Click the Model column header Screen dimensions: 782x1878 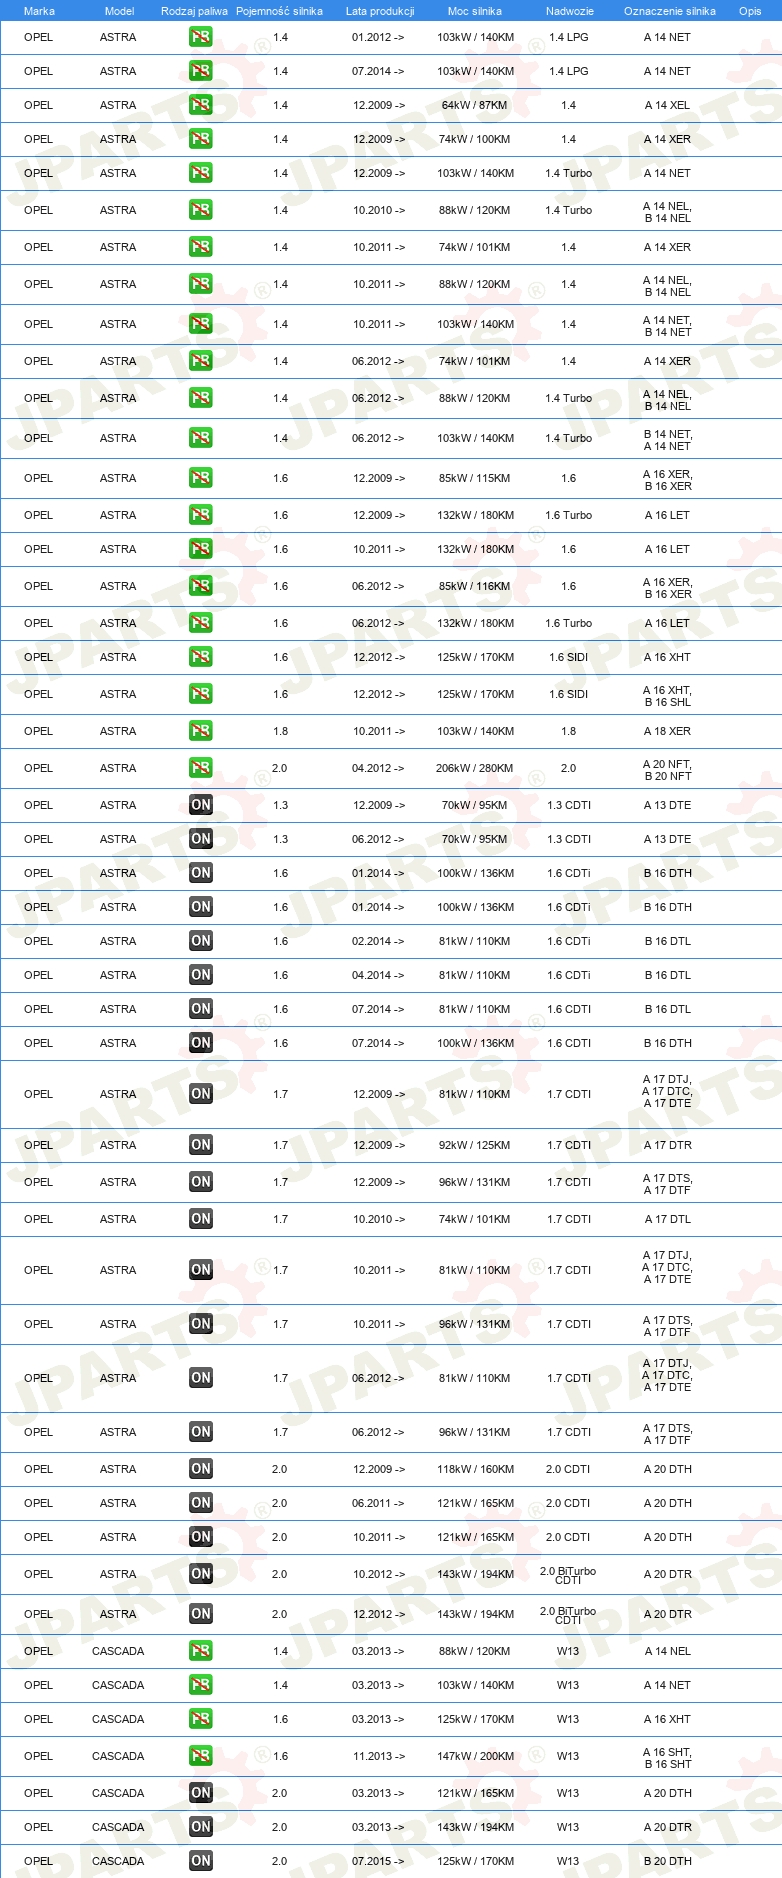click(119, 11)
